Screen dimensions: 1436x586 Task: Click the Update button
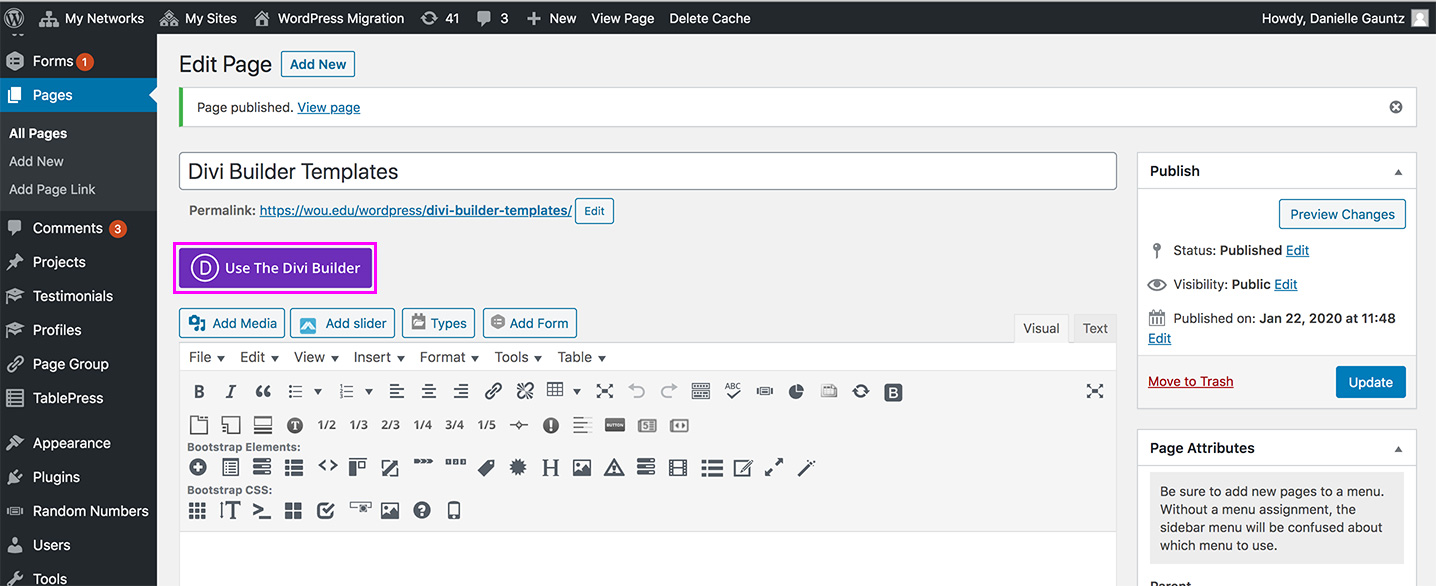1371,381
